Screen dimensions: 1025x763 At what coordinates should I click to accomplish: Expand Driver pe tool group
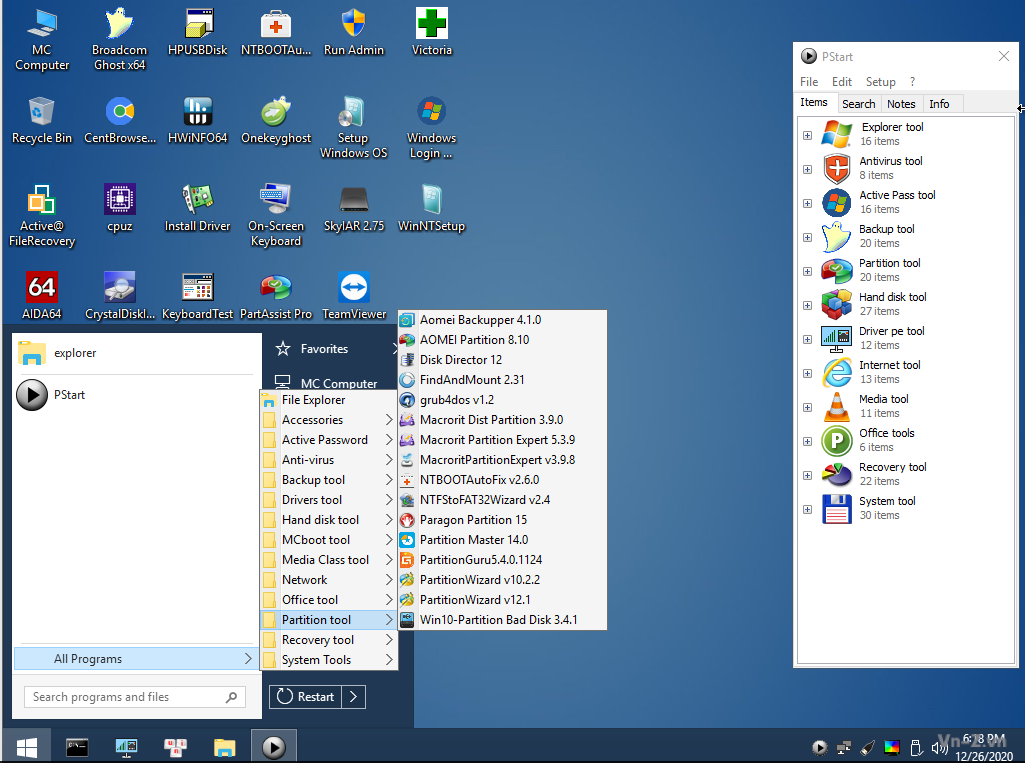(807, 339)
